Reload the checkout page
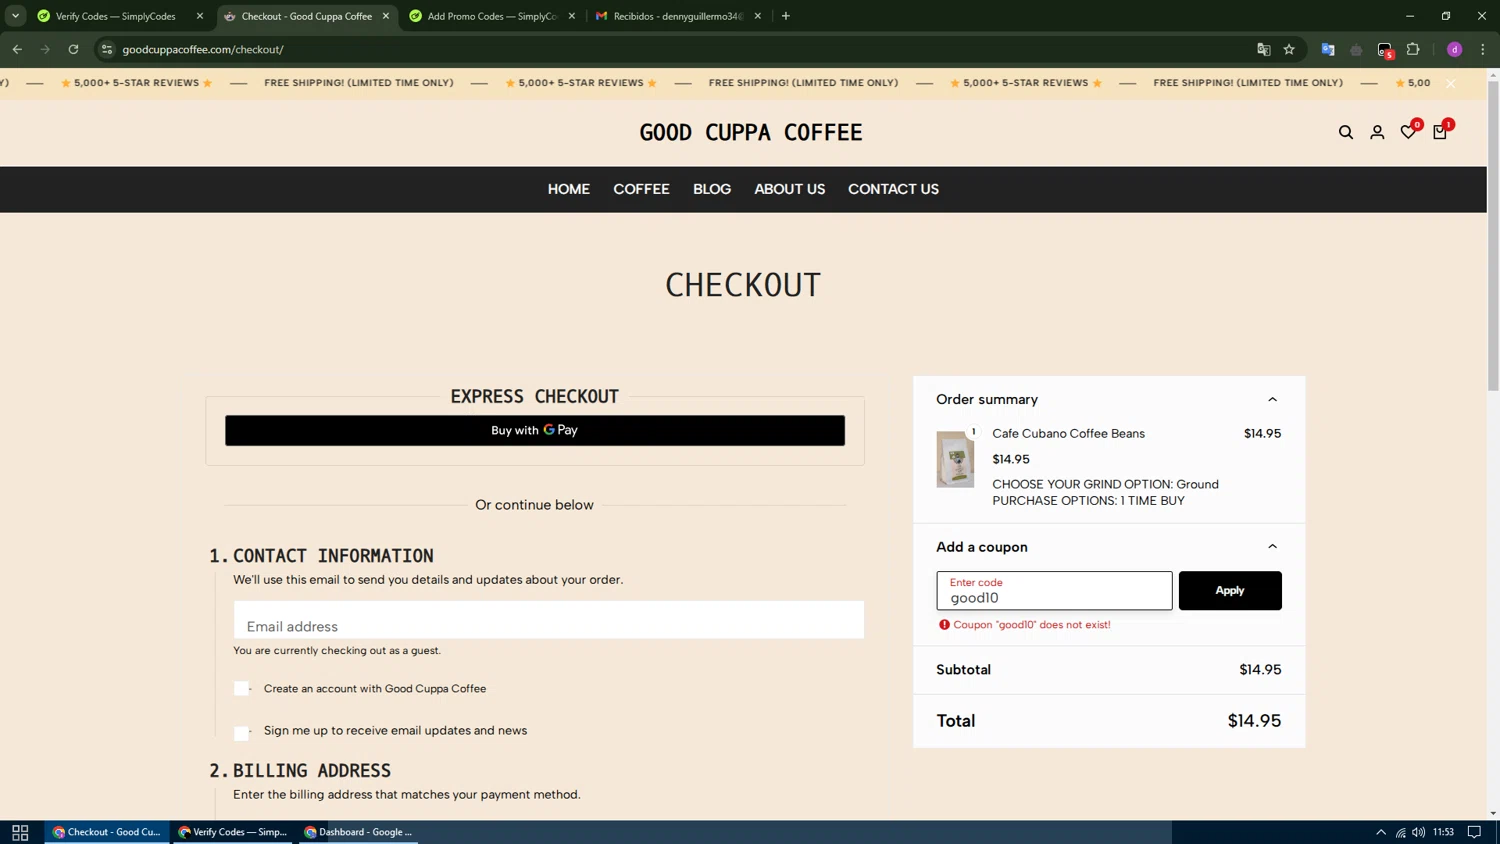Screen dimensions: 1500x844 tap(73, 49)
